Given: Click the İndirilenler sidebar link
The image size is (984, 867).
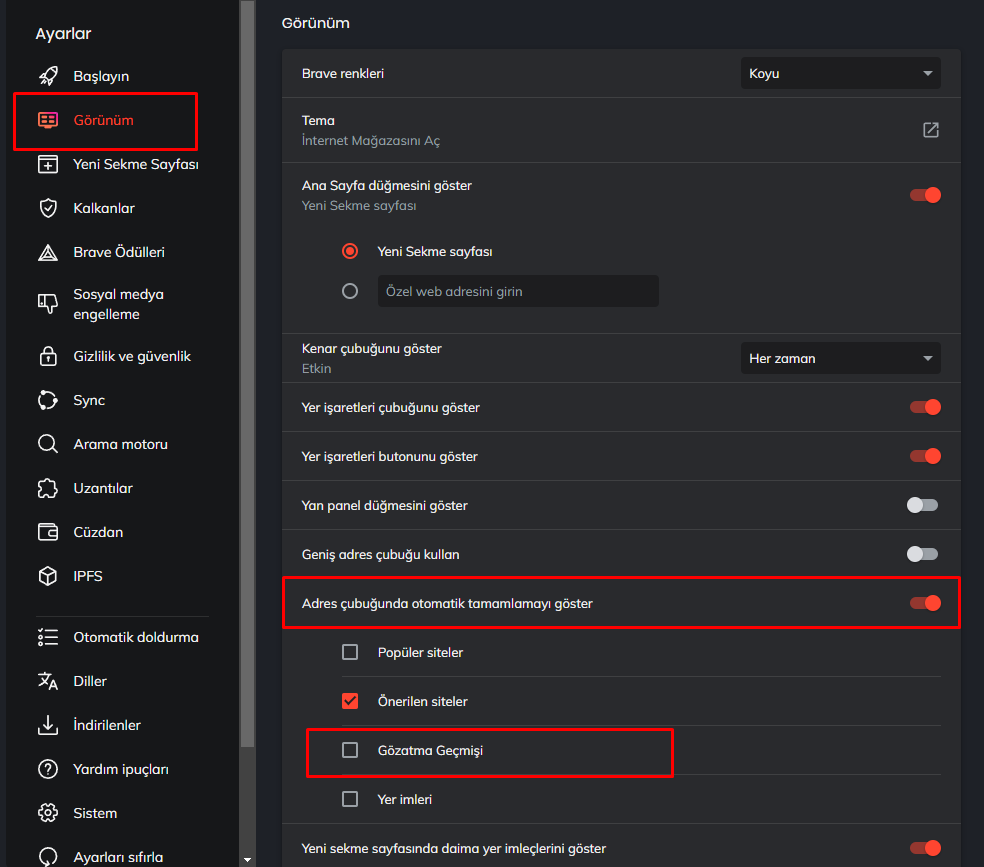Looking at the screenshot, I should click(x=107, y=725).
